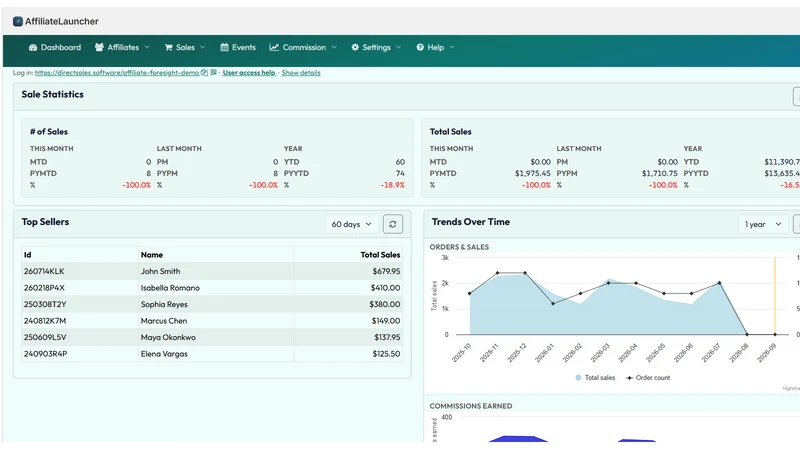This screenshot has width=800, height=450.
Task: Click the Events calendar icon
Action: [224, 47]
